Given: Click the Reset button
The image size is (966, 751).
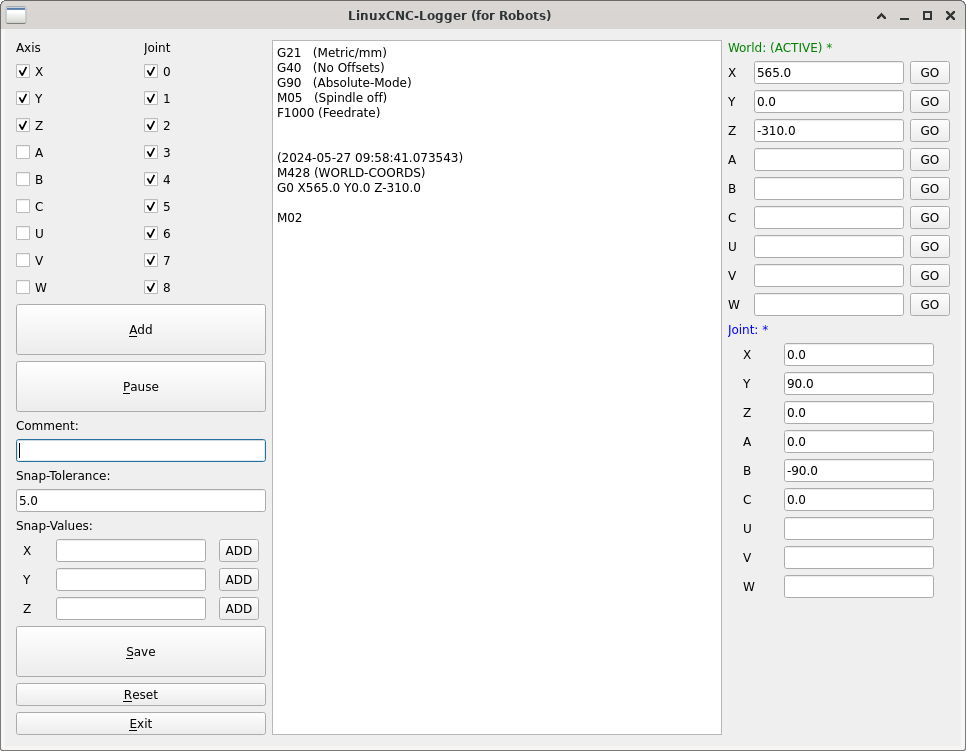Looking at the screenshot, I should (140, 695).
